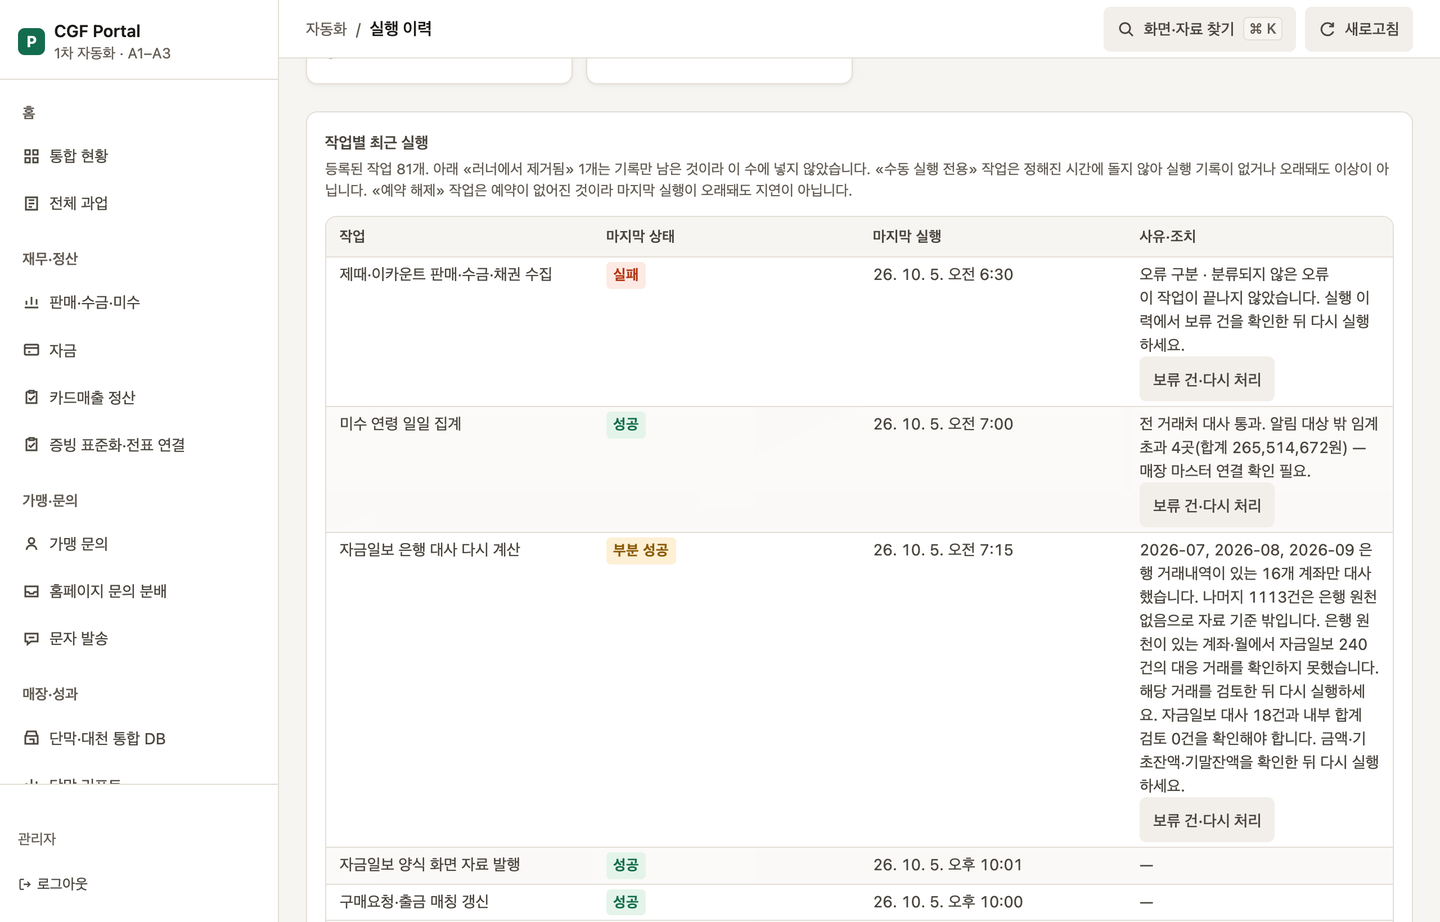The height and width of the screenshot is (922, 1440).
Task: Log out via 로그아웃 link
Action: pyautogui.click(x=53, y=884)
